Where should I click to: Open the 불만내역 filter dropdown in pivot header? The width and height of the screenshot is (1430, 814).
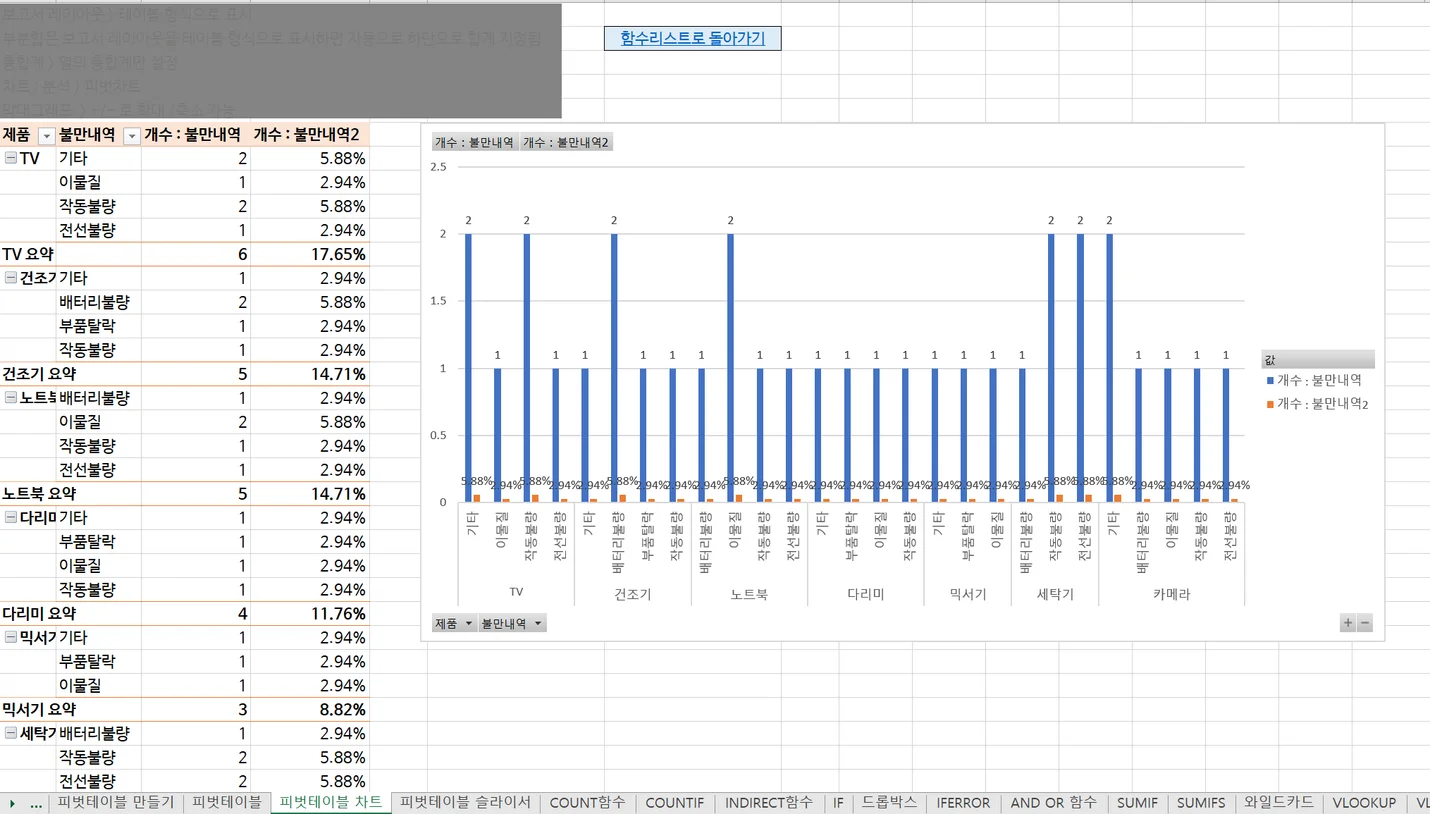pos(130,136)
